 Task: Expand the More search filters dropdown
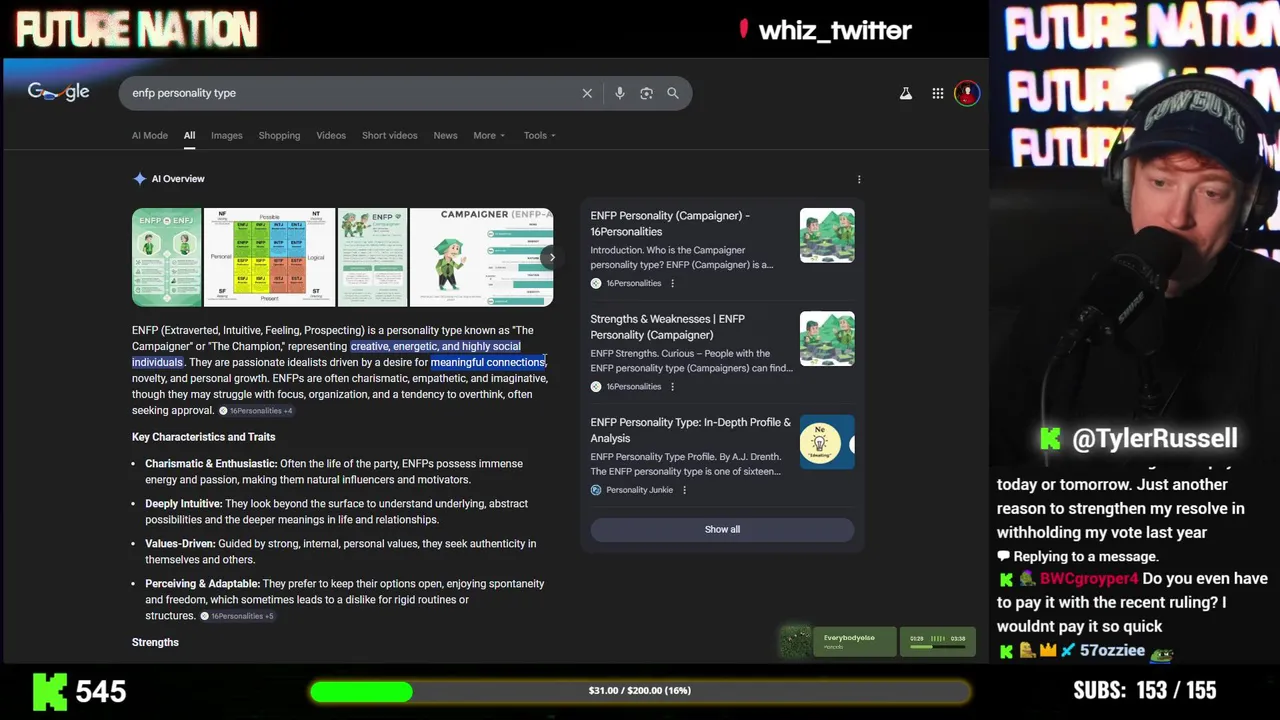click(x=489, y=135)
